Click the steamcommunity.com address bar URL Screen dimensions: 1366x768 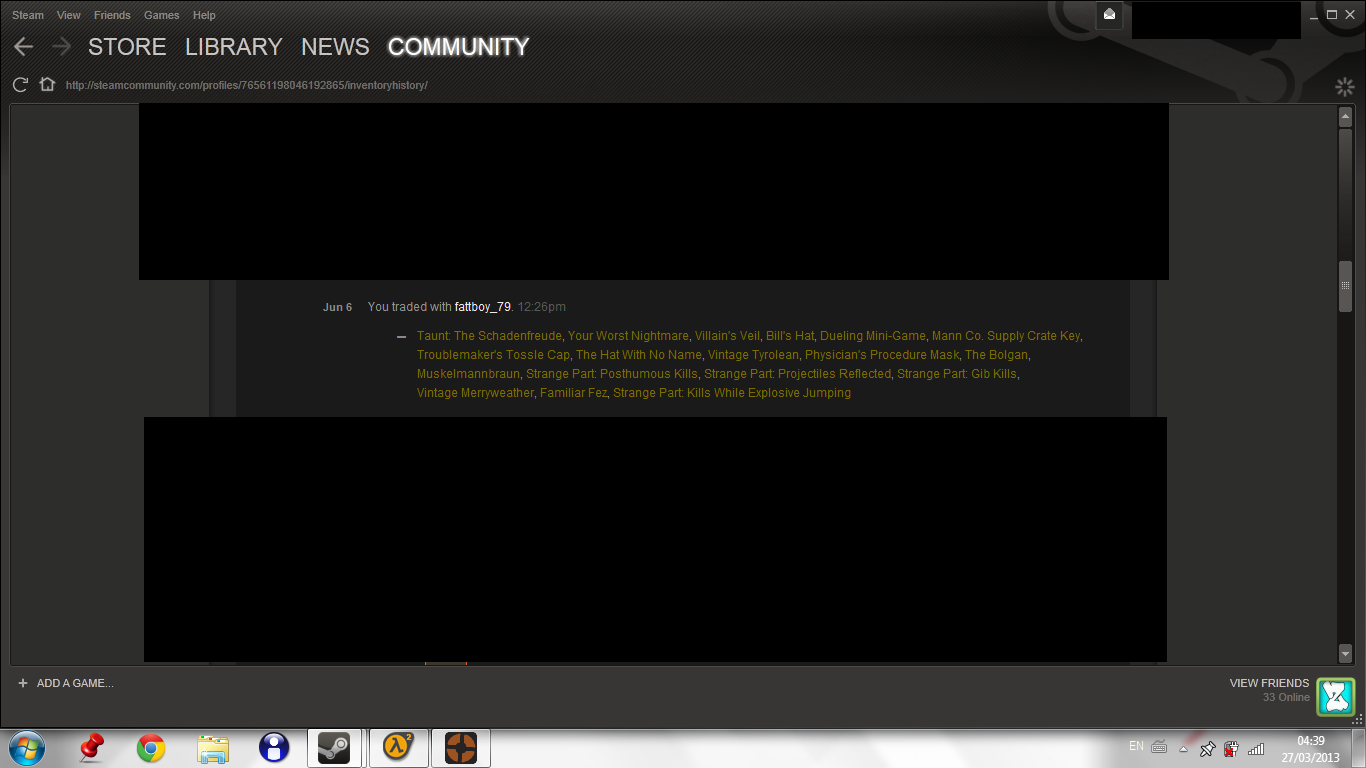click(247, 86)
